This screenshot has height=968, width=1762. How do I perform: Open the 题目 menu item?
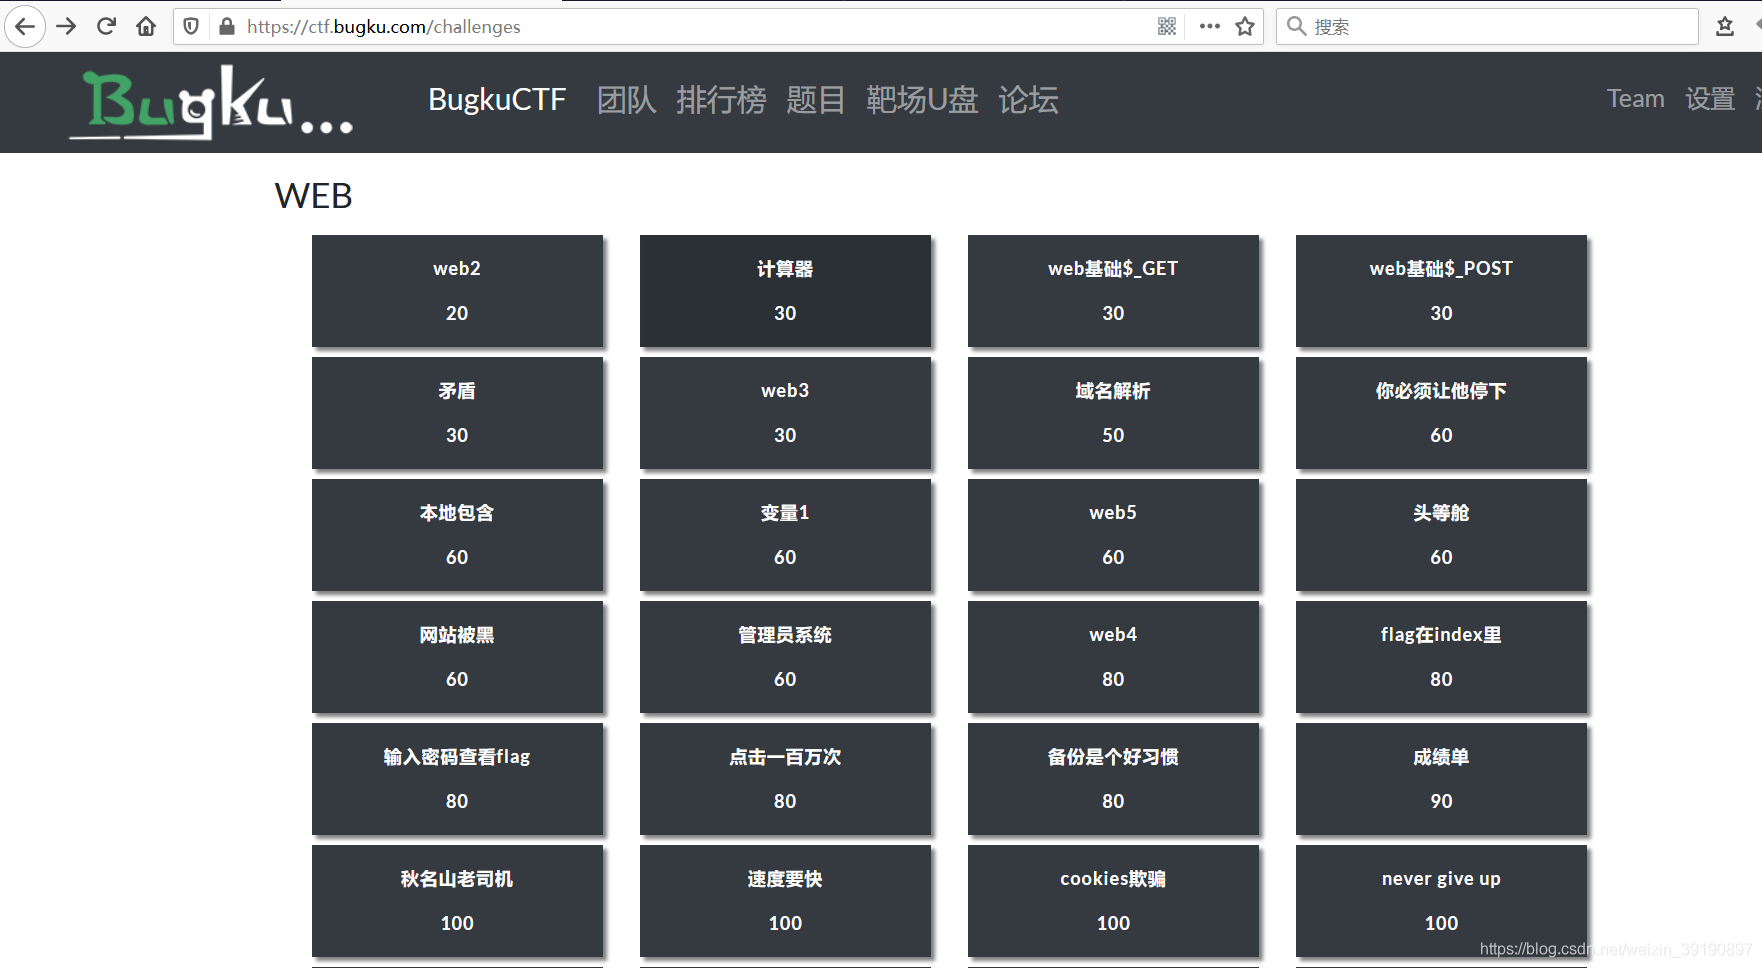tap(815, 100)
